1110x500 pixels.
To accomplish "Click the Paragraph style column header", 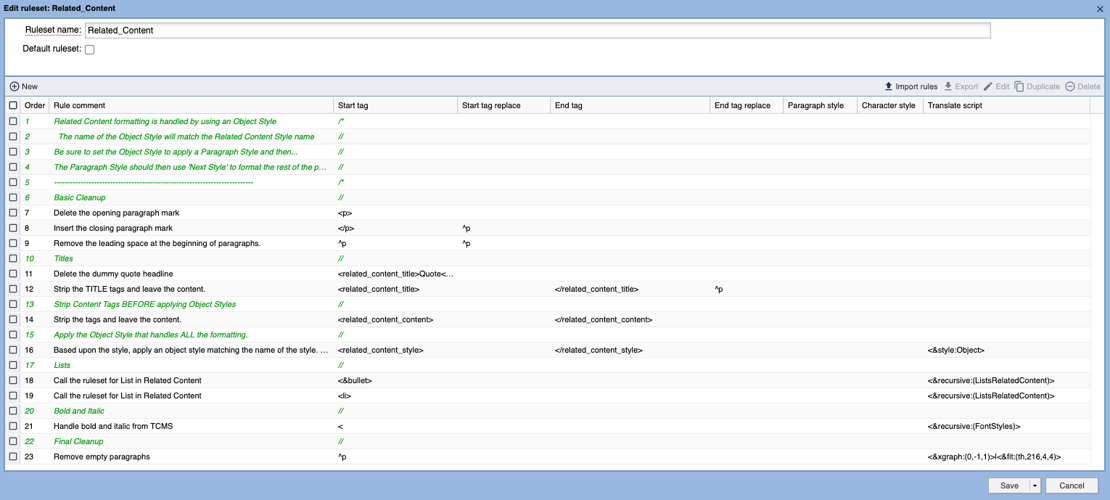I will [819, 105].
